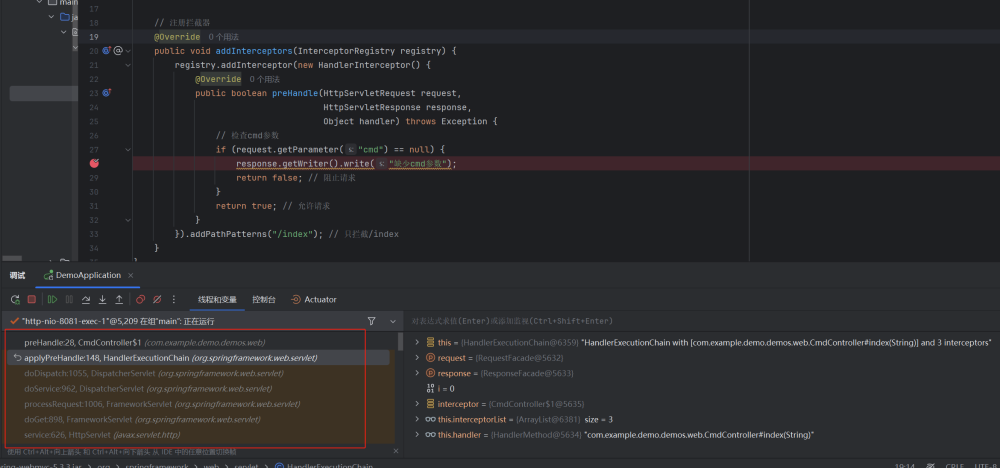Image resolution: width=1000 pixels, height=468 pixels.
Task: Click the thread filter funnel icon
Action: 372,321
